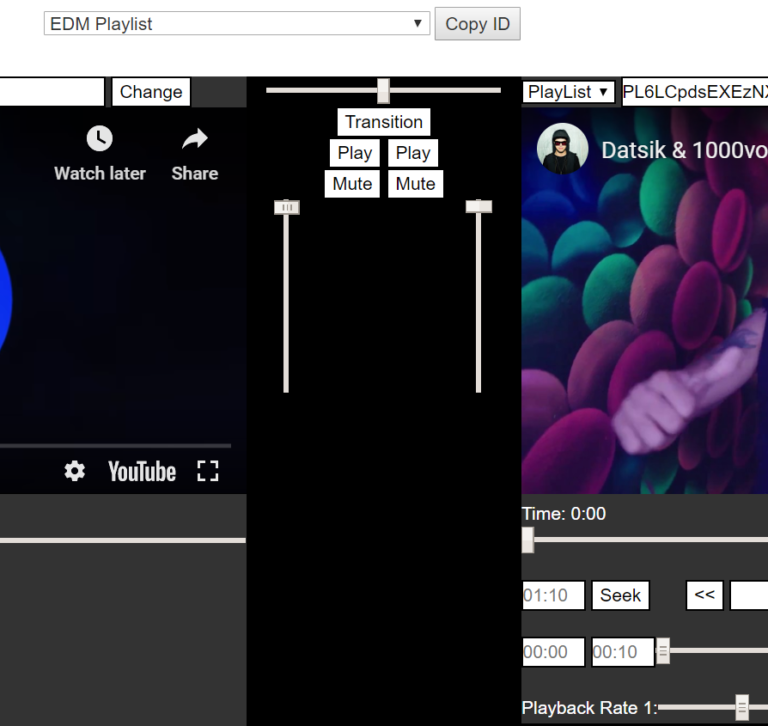Screen dimensions: 768x726
Task: Click the Watch later clock icon
Action: click(99, 139)
